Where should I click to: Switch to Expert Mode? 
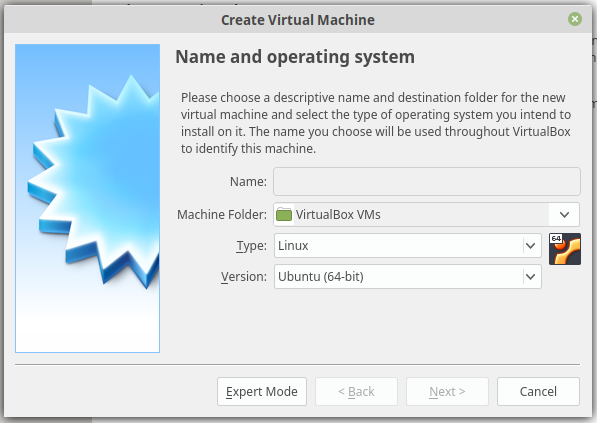click(262, 391)
